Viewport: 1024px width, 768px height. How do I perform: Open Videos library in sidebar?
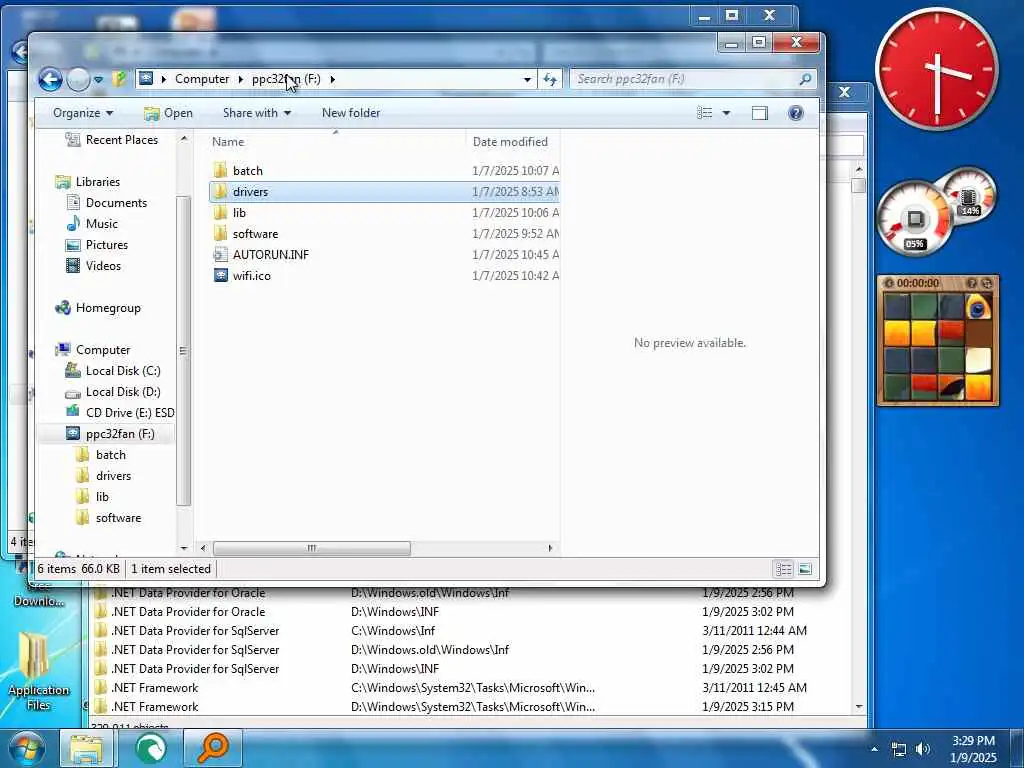pyautogui.click(x=103, y=266)
